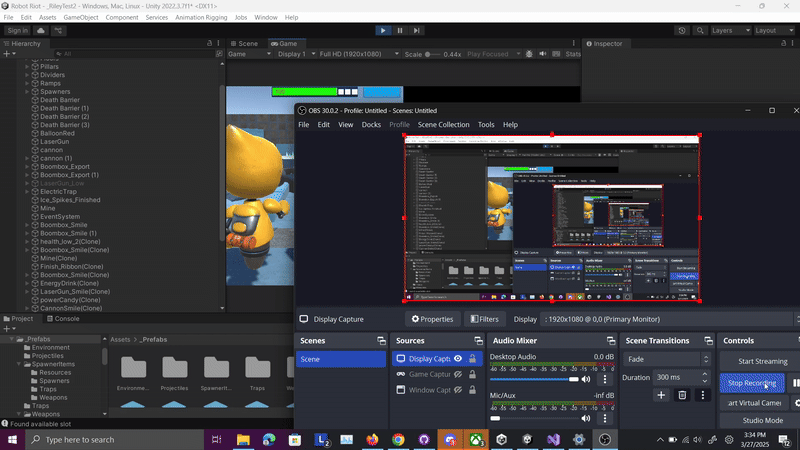Open OBS Scene Collection menu
This screenshot has height=450, width=800.
coord(443,124)
